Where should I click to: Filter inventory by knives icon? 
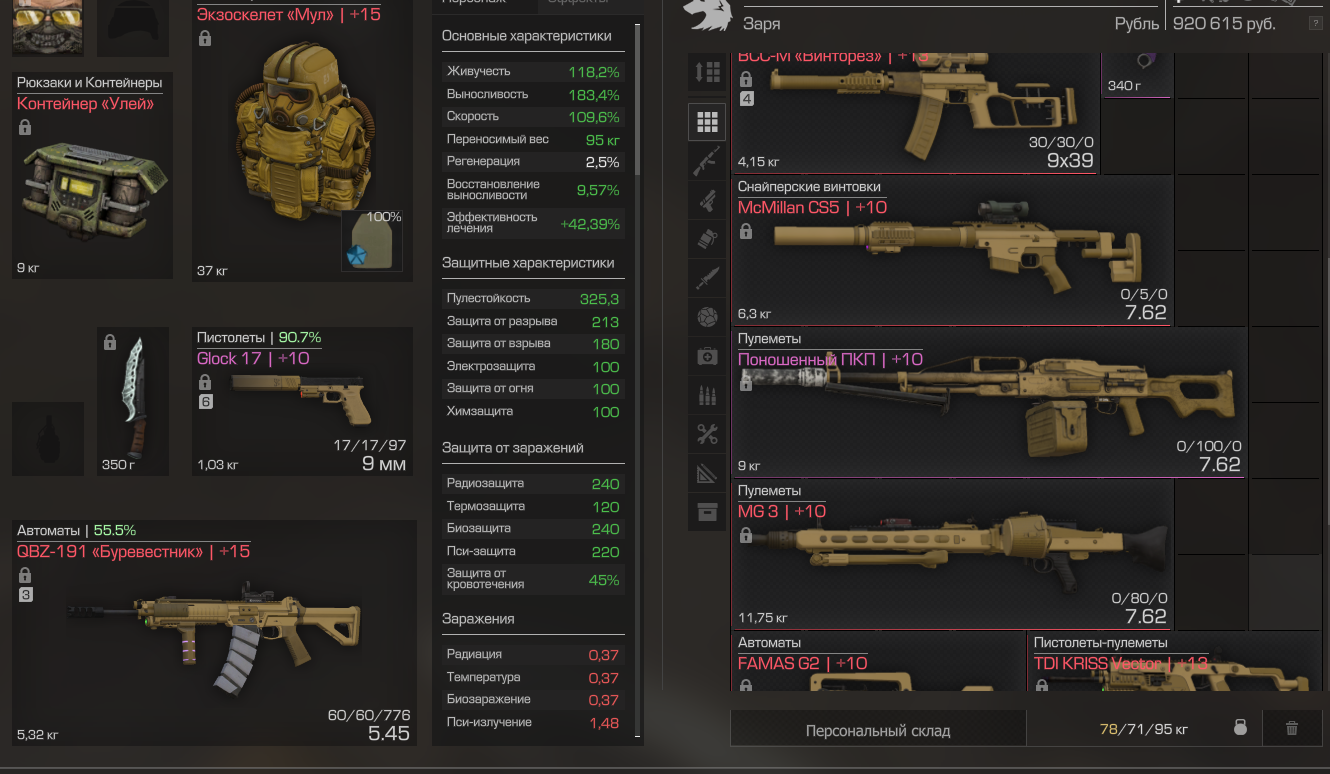pyautogui.click(x=707, y=278)
